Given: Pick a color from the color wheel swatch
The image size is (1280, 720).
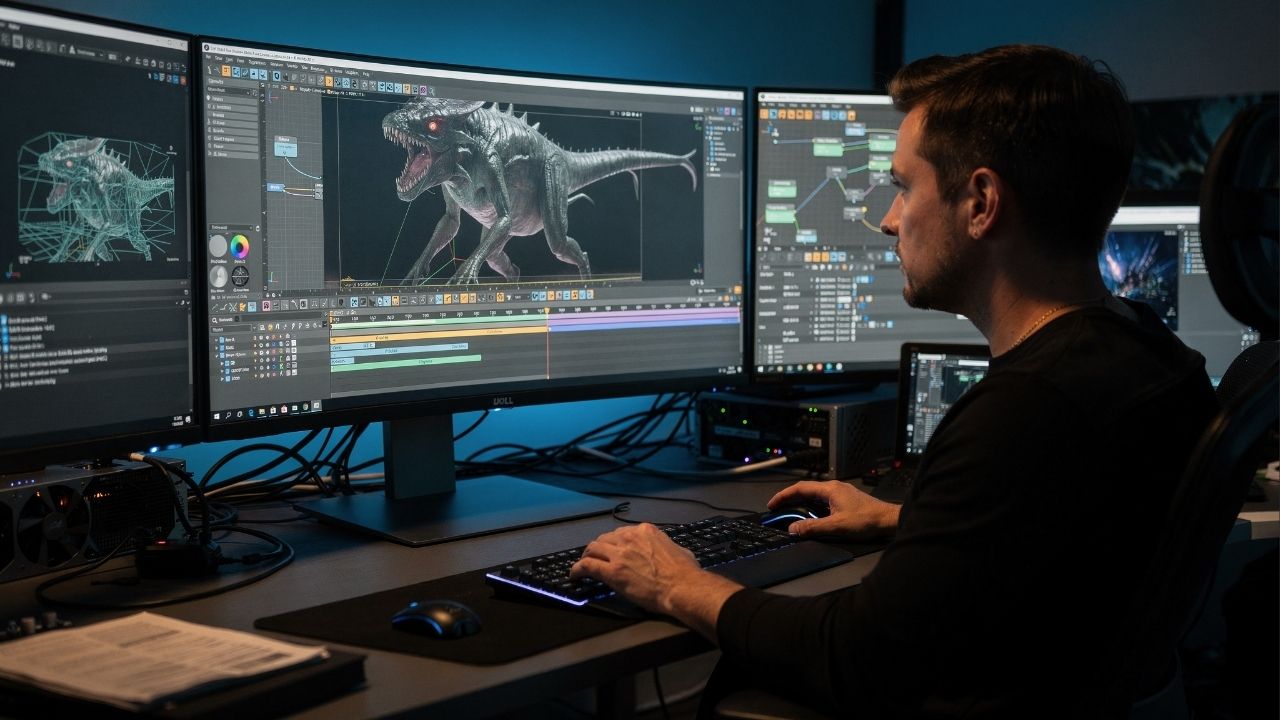Looking at the screenshot, I should [x=240, y=246].
